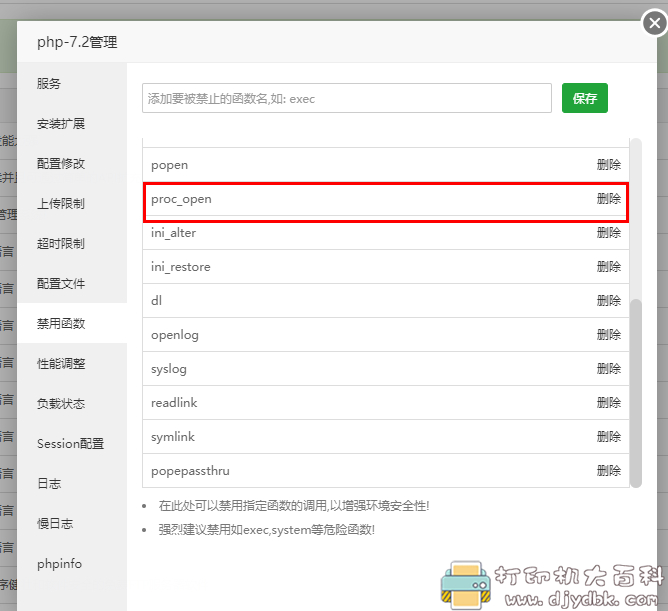
Task: View phpinfo tab
Action: (x=59, y=564)
